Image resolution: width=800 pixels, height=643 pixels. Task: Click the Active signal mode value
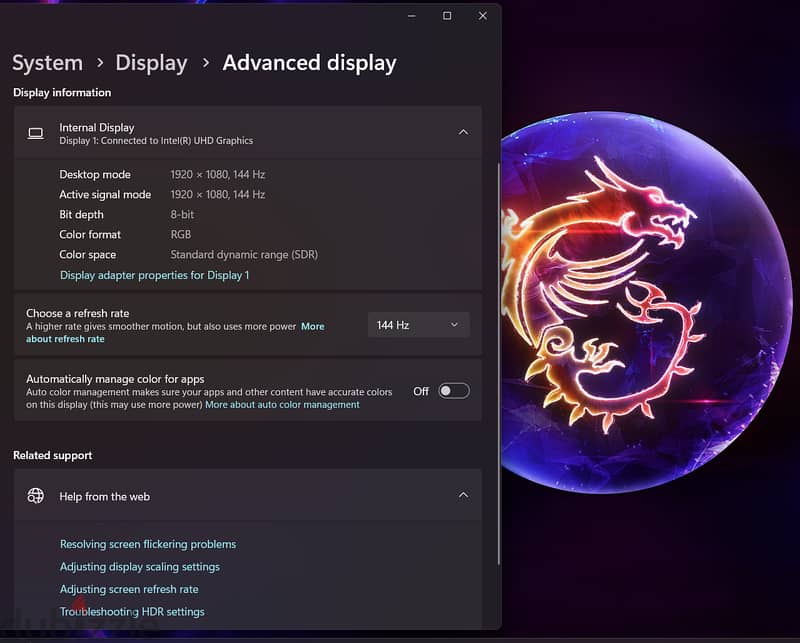pos(218,194)
